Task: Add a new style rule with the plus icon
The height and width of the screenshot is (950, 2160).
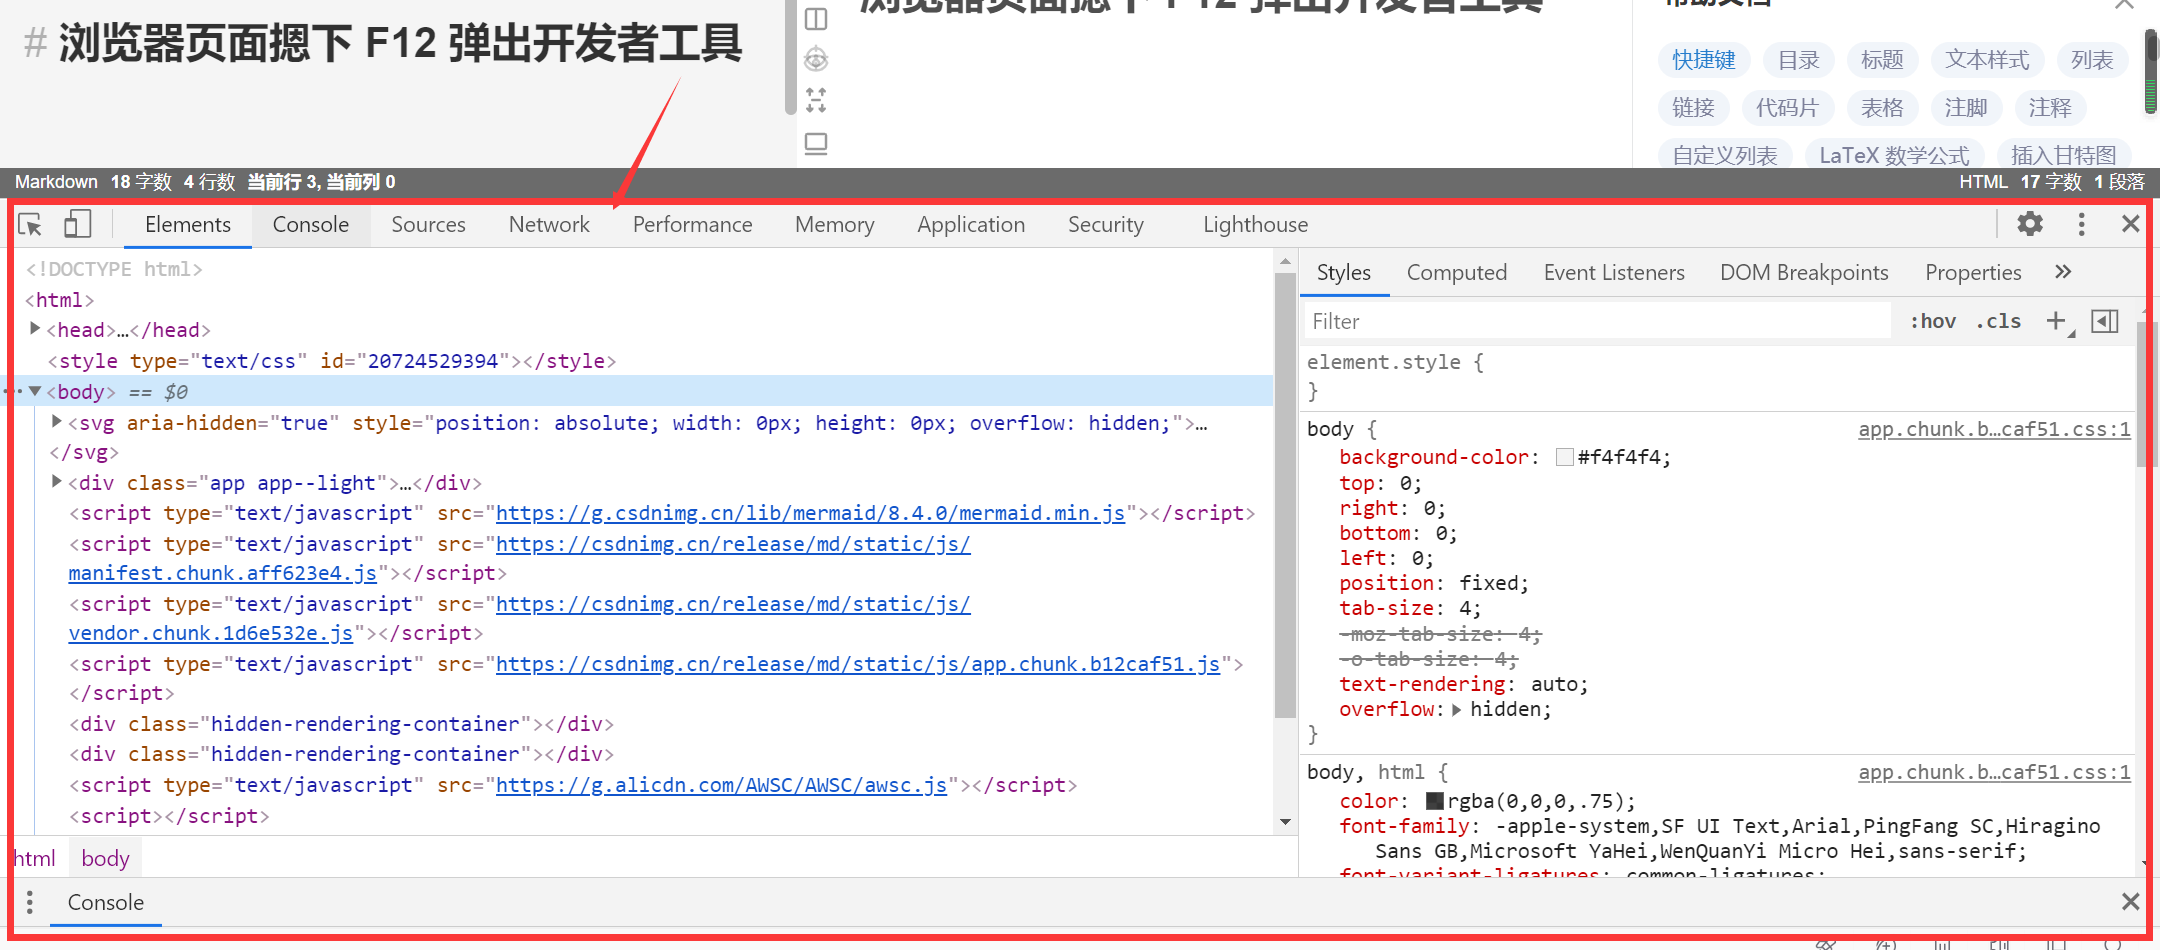Action: 2056,321
